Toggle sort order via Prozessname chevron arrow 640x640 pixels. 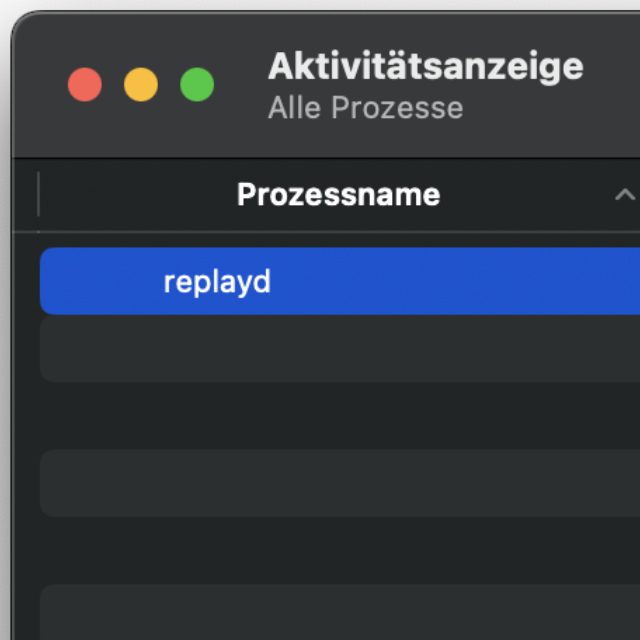click(x=625, y=194)
